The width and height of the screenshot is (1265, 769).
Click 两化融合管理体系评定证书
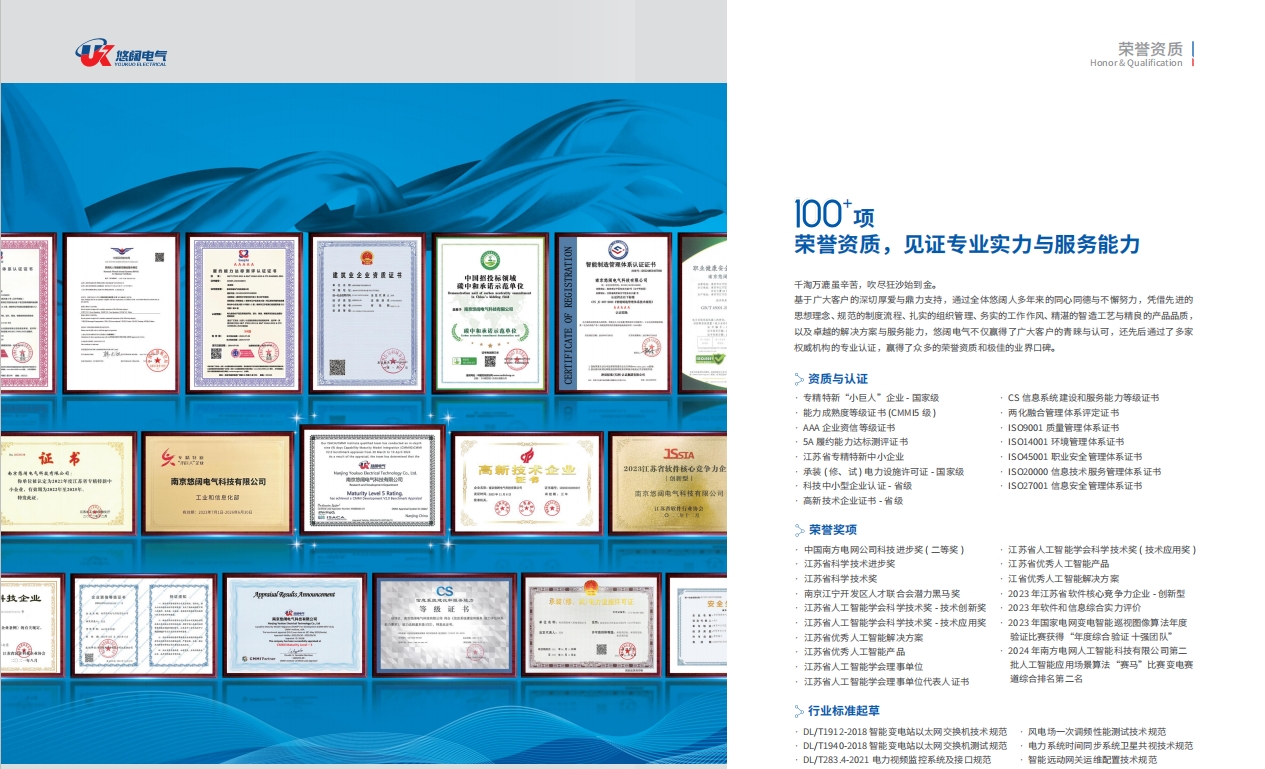tap(1064, 412)
